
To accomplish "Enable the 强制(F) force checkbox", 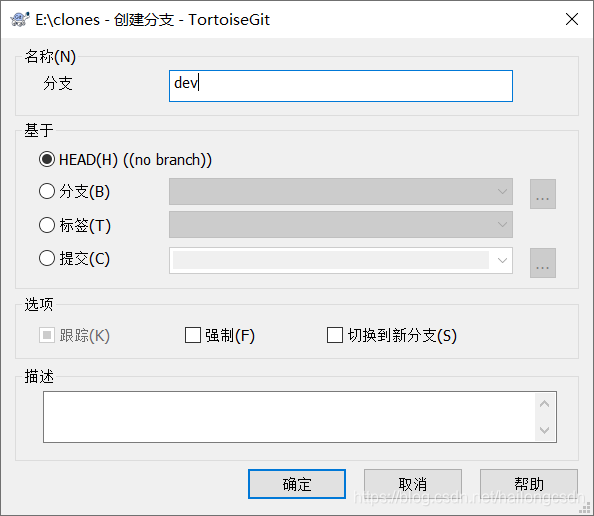I will [x=193, y=335].
